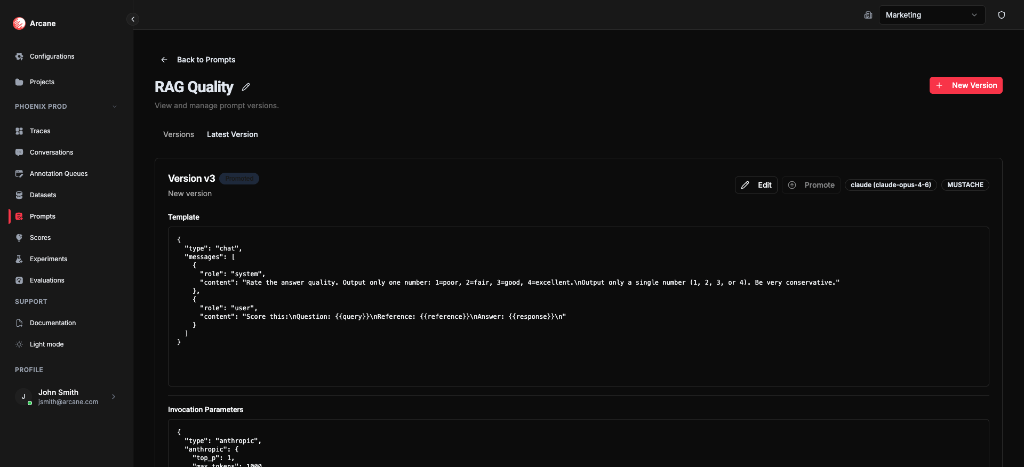The height and width of the screenshot is (467, 1024).
Task: Click inside the Template code box
Action: (579, 306)
